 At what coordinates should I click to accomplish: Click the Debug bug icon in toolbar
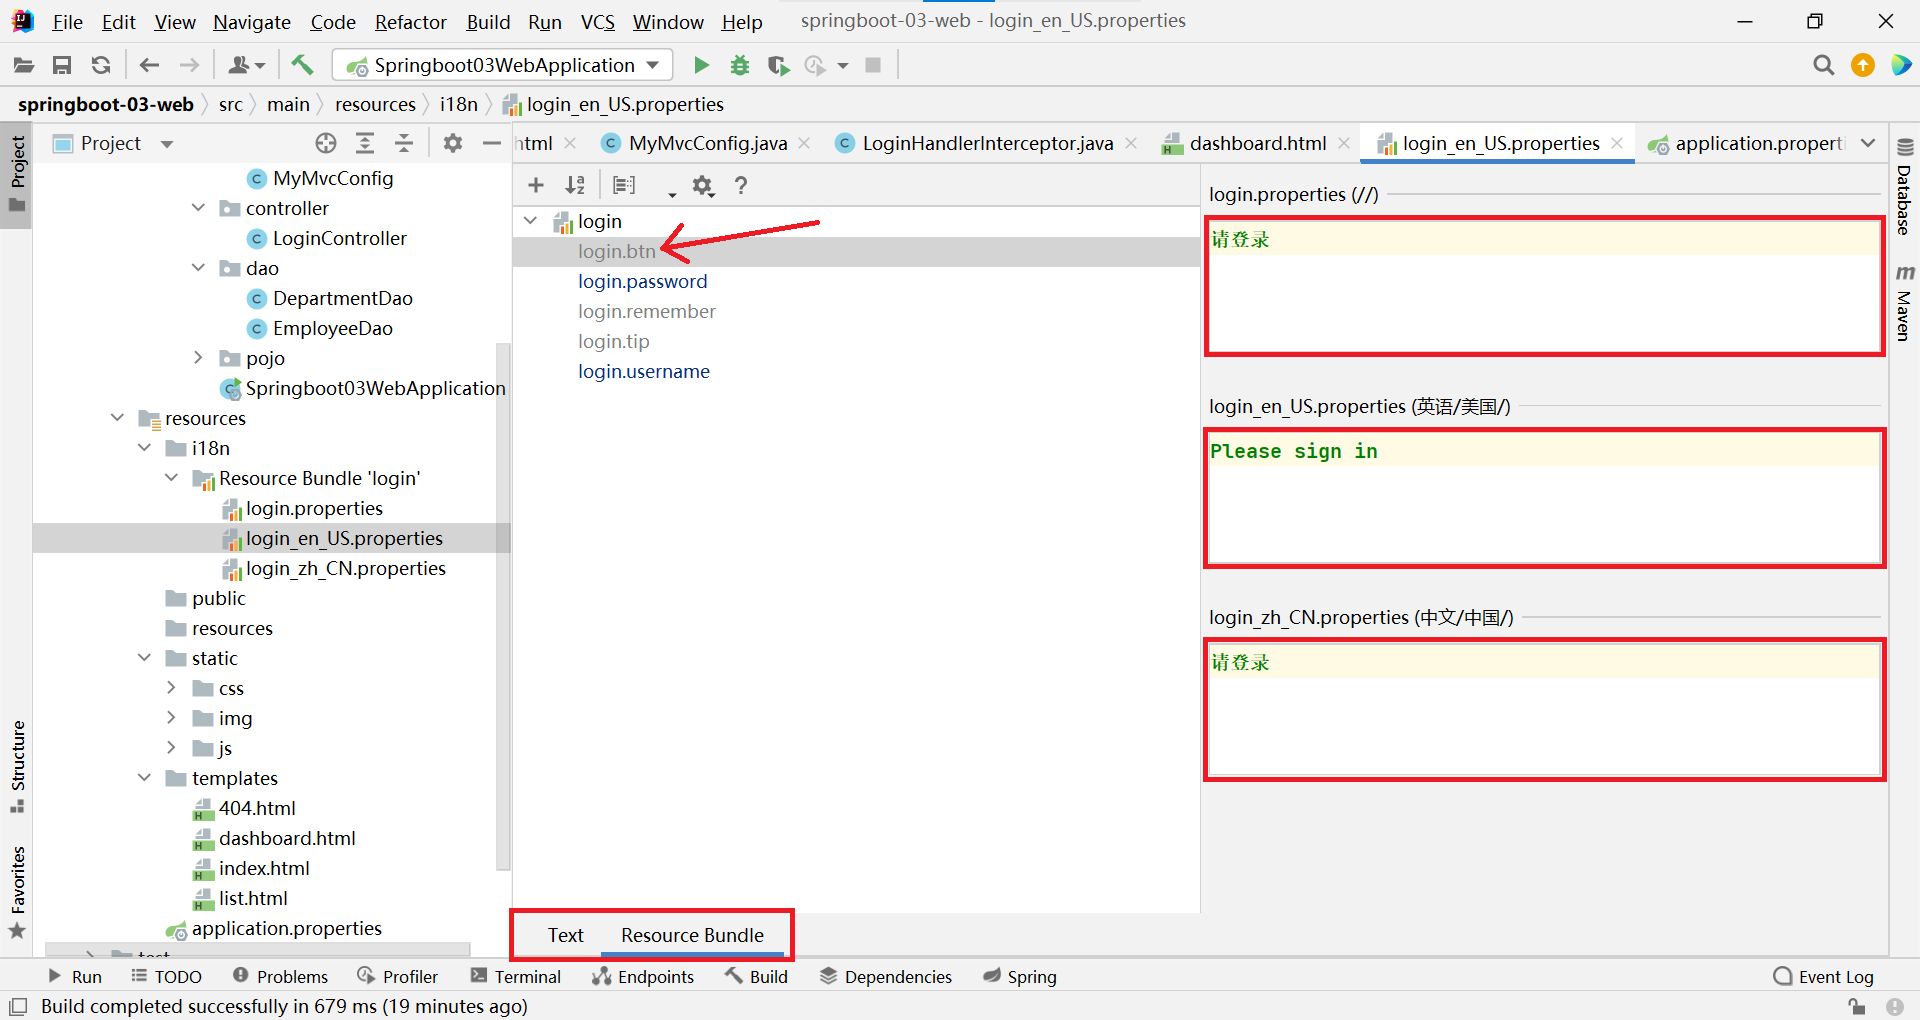740,65
